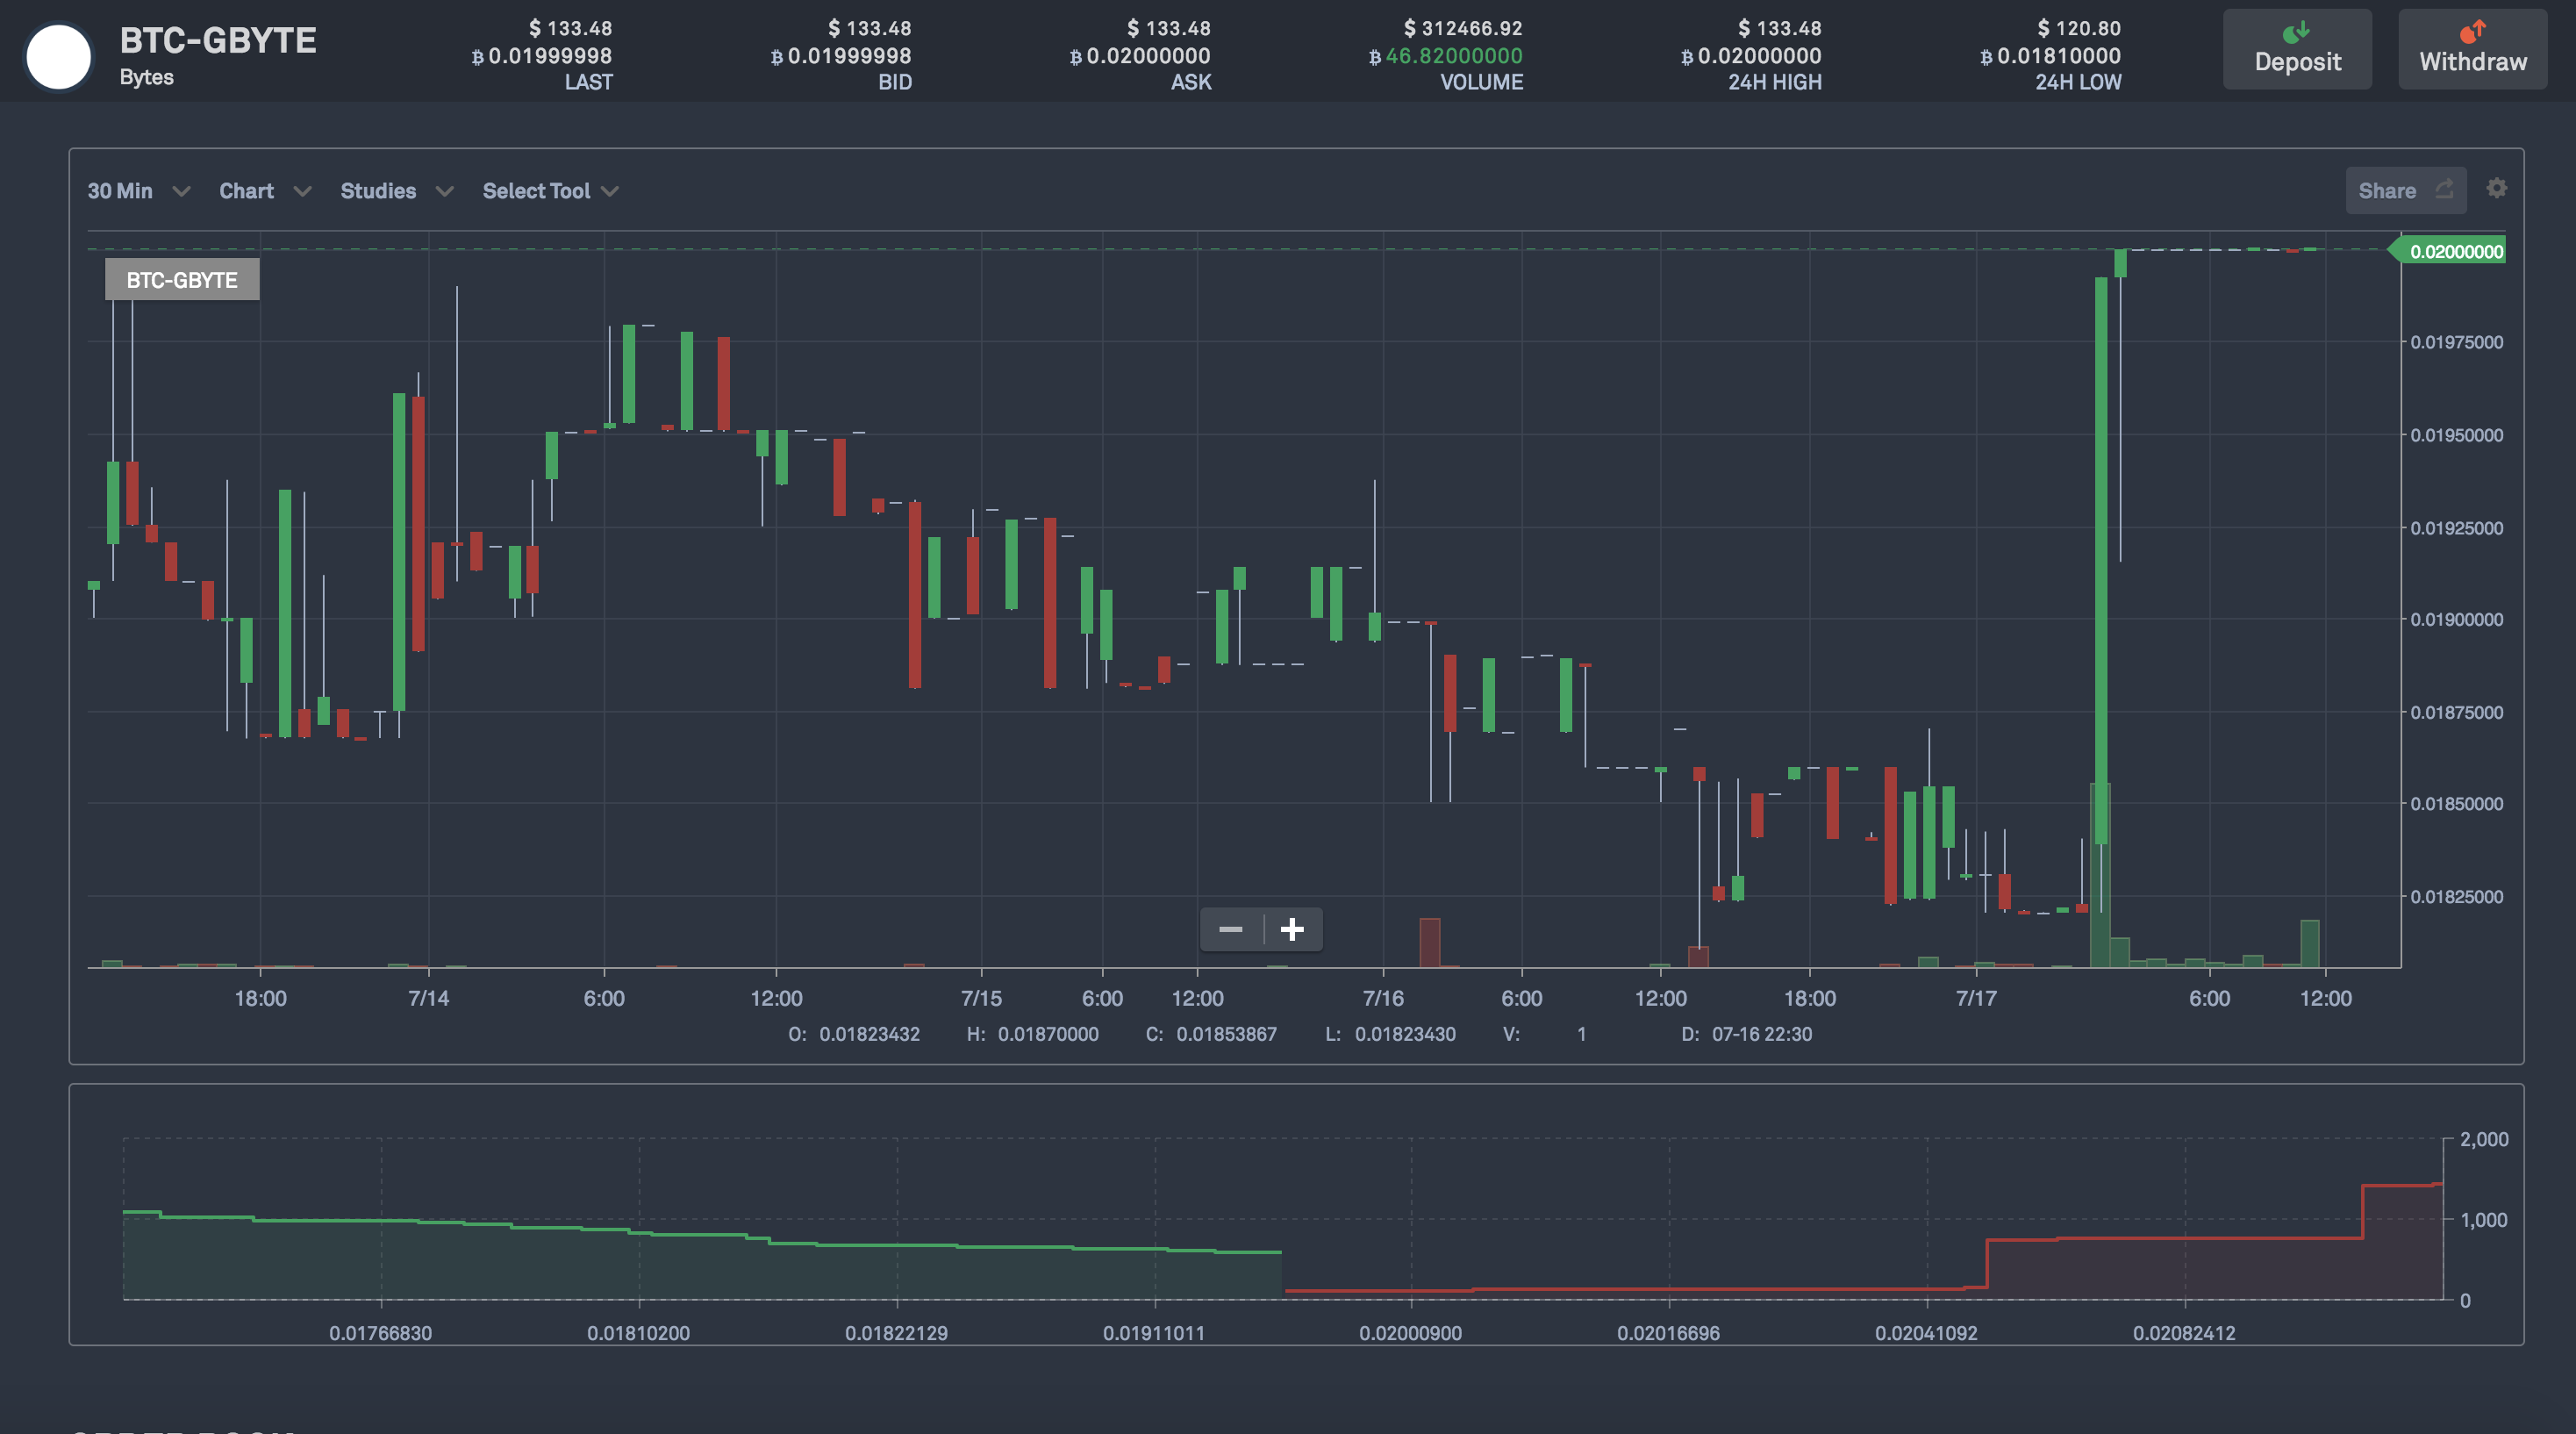Click the BTC-GBYTE chart legend label
Image resolution: width=2576 pixels, height=1434 pixels.
182,280
